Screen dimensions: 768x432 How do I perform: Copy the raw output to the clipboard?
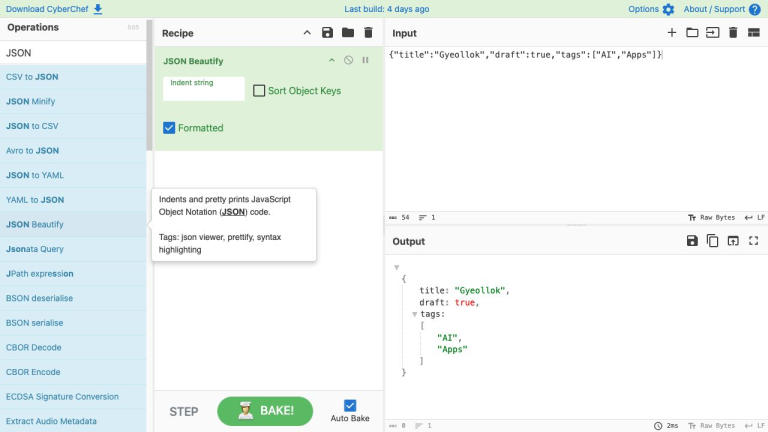point(712,240)
